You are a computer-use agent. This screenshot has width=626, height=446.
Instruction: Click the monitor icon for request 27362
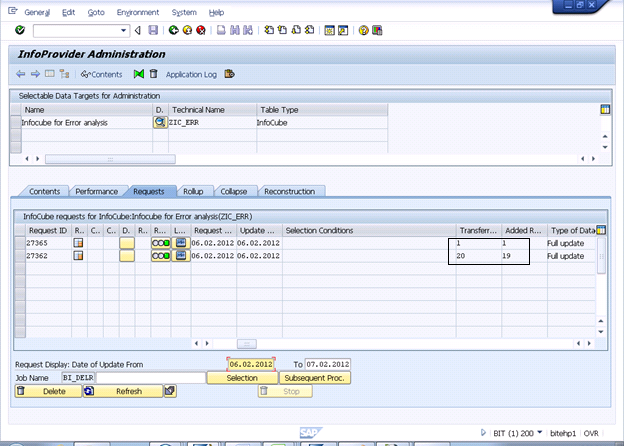[181, 256]
